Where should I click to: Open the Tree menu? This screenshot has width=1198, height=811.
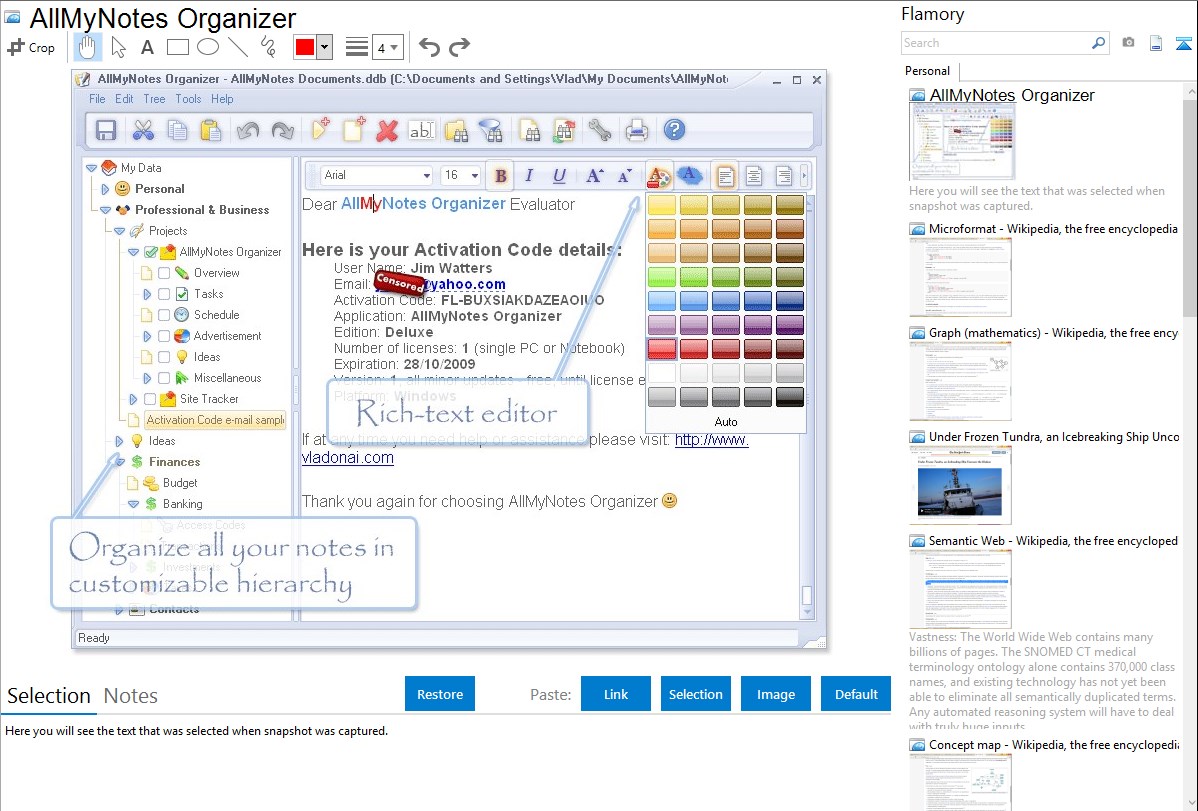tap(154, 99)
